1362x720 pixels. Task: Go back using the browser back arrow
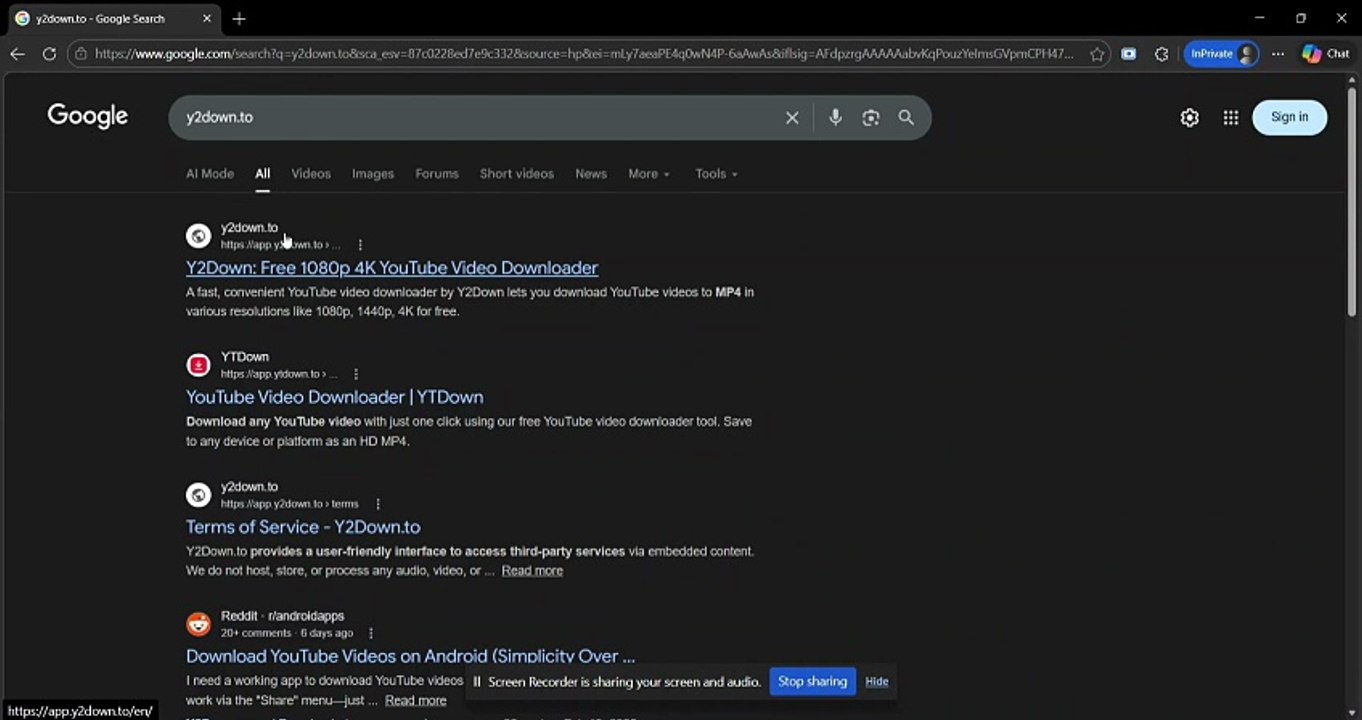pyautogui.click(x=17, y=54)
